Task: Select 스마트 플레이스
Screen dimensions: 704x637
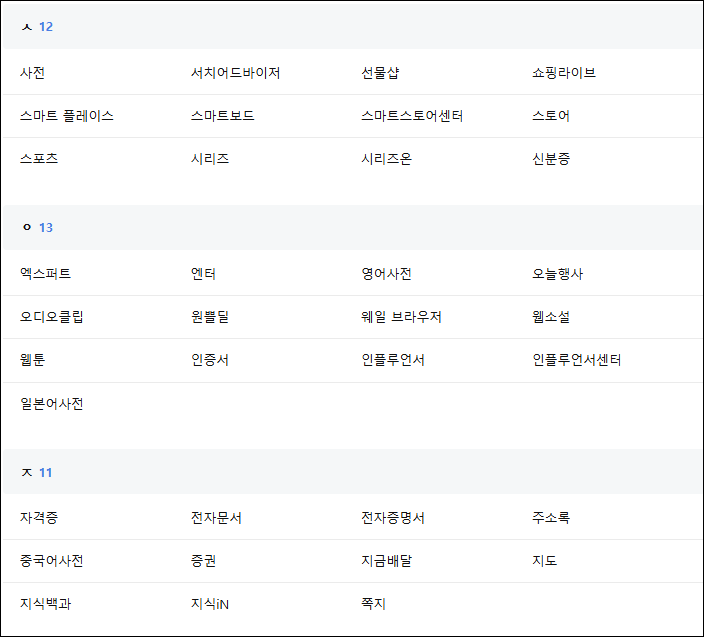Action: pos(66,116)
